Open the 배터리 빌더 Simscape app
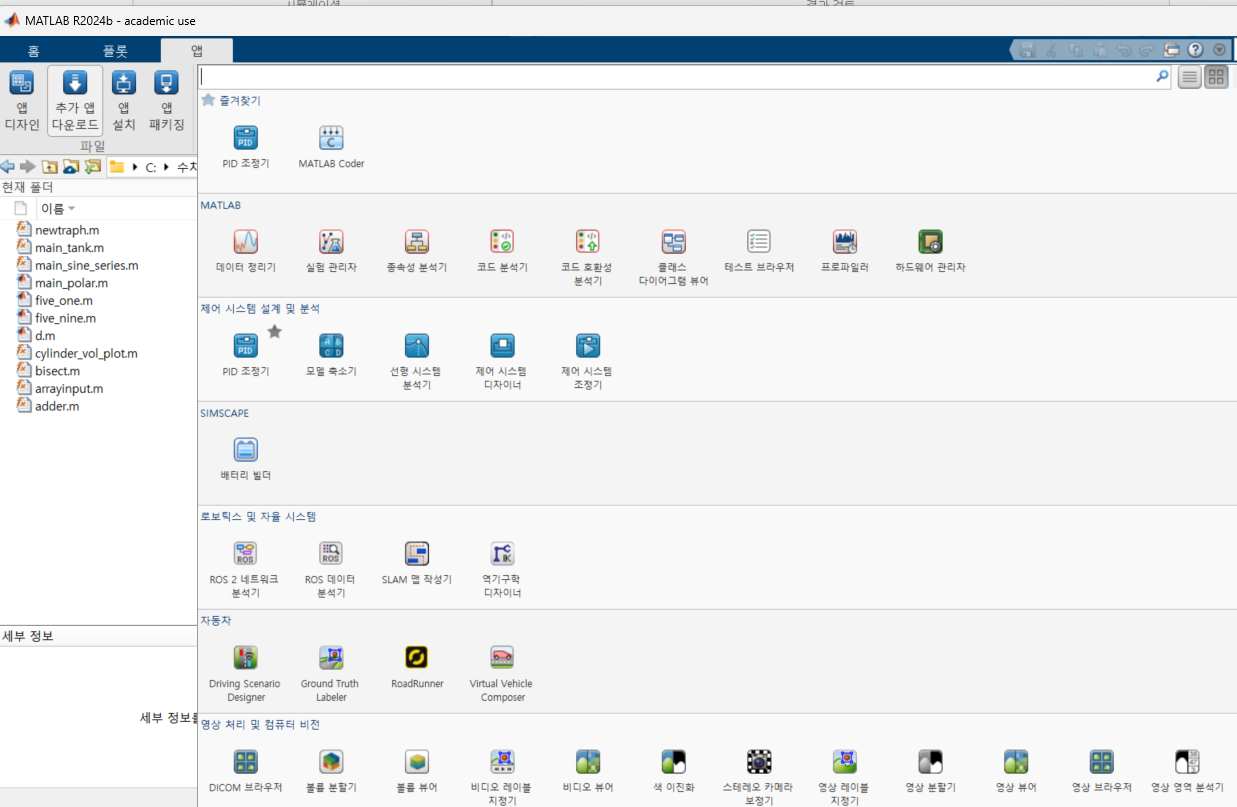 tap(246, 459)
